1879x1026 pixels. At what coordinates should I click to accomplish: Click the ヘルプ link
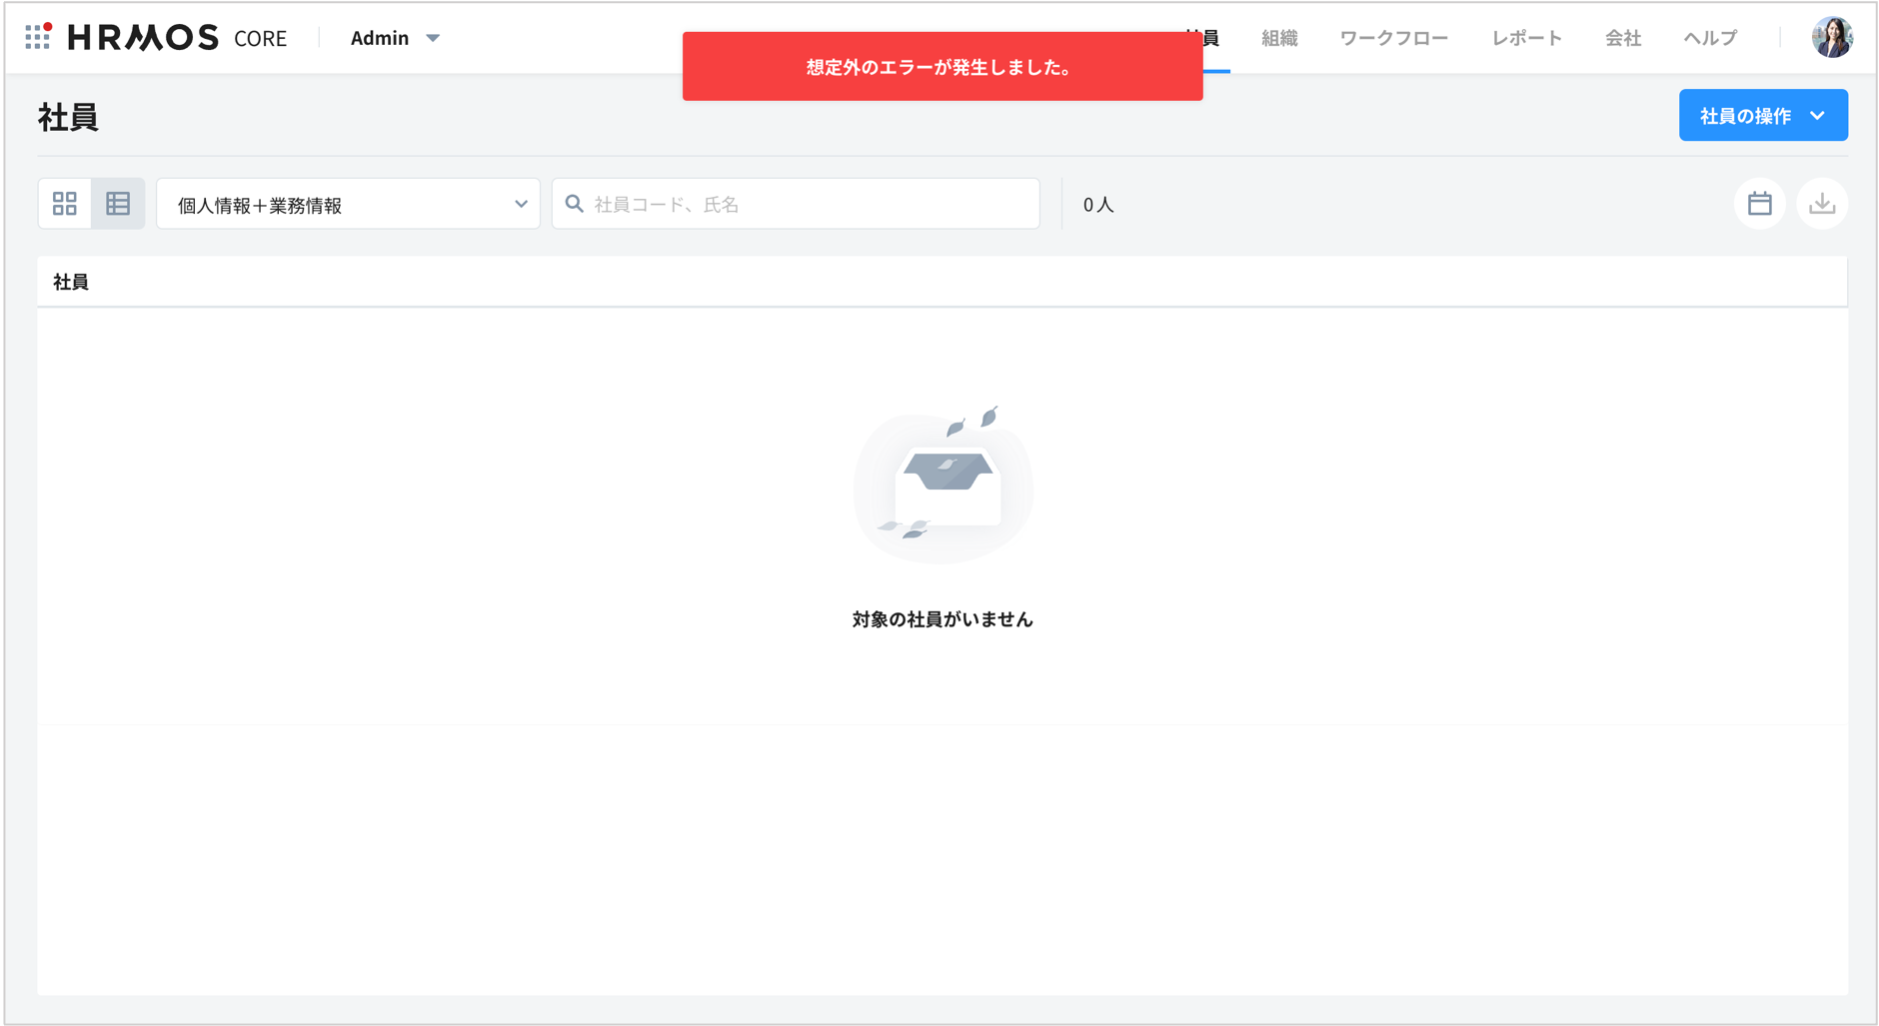pyautogui.click(x=1709, y=37)
